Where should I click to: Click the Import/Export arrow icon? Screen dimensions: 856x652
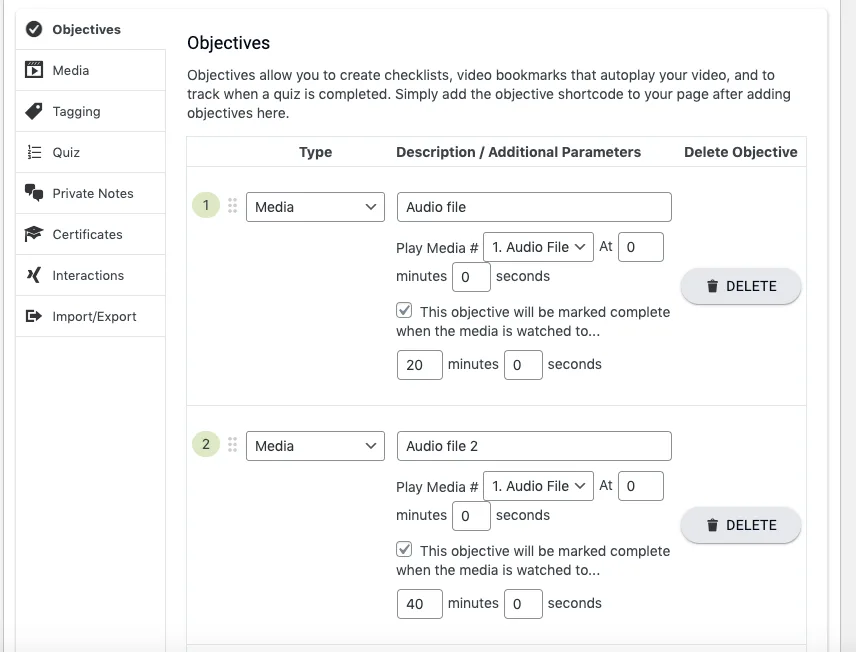34,317
